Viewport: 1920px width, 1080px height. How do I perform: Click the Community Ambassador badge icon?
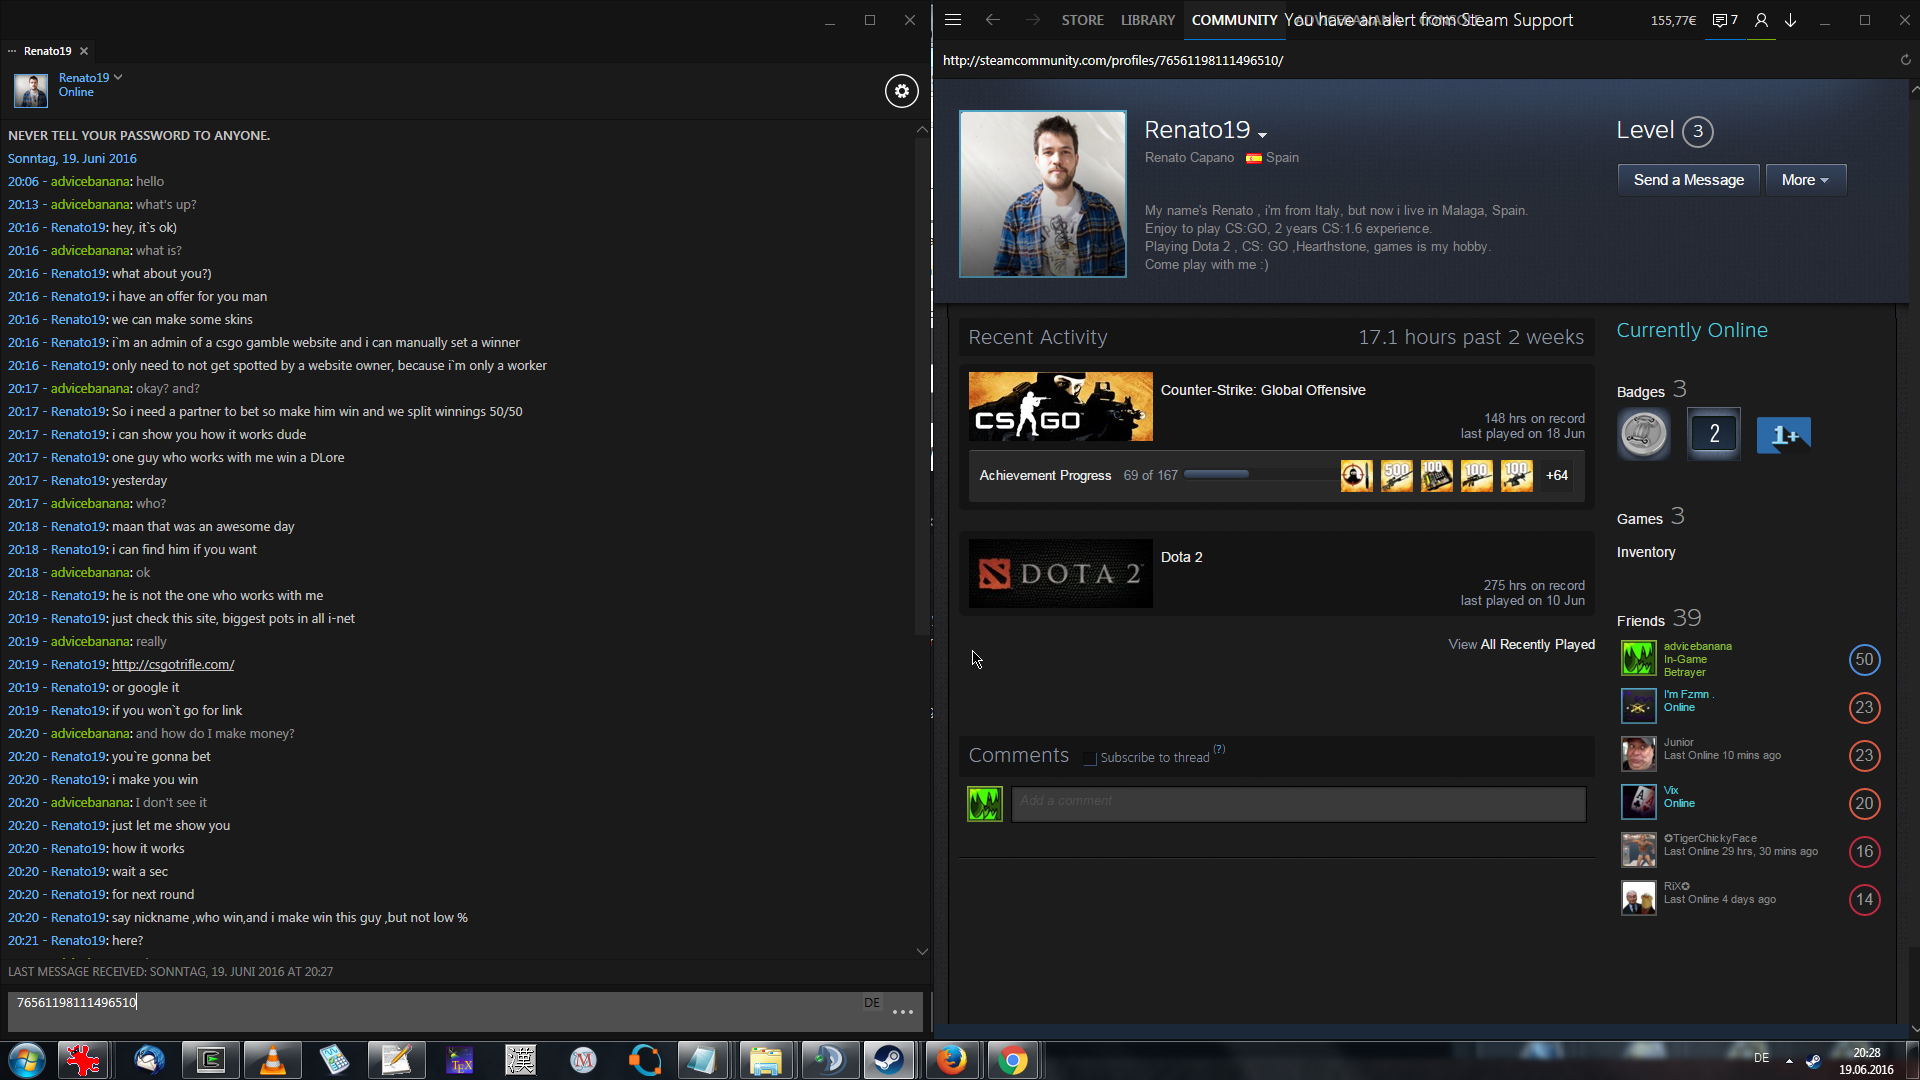(1643, 434)
